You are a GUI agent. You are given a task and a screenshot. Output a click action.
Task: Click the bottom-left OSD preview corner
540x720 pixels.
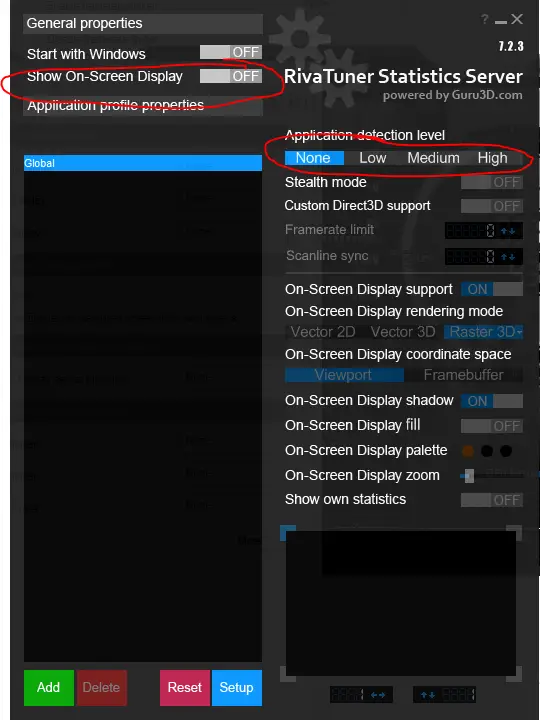point(288,674)
